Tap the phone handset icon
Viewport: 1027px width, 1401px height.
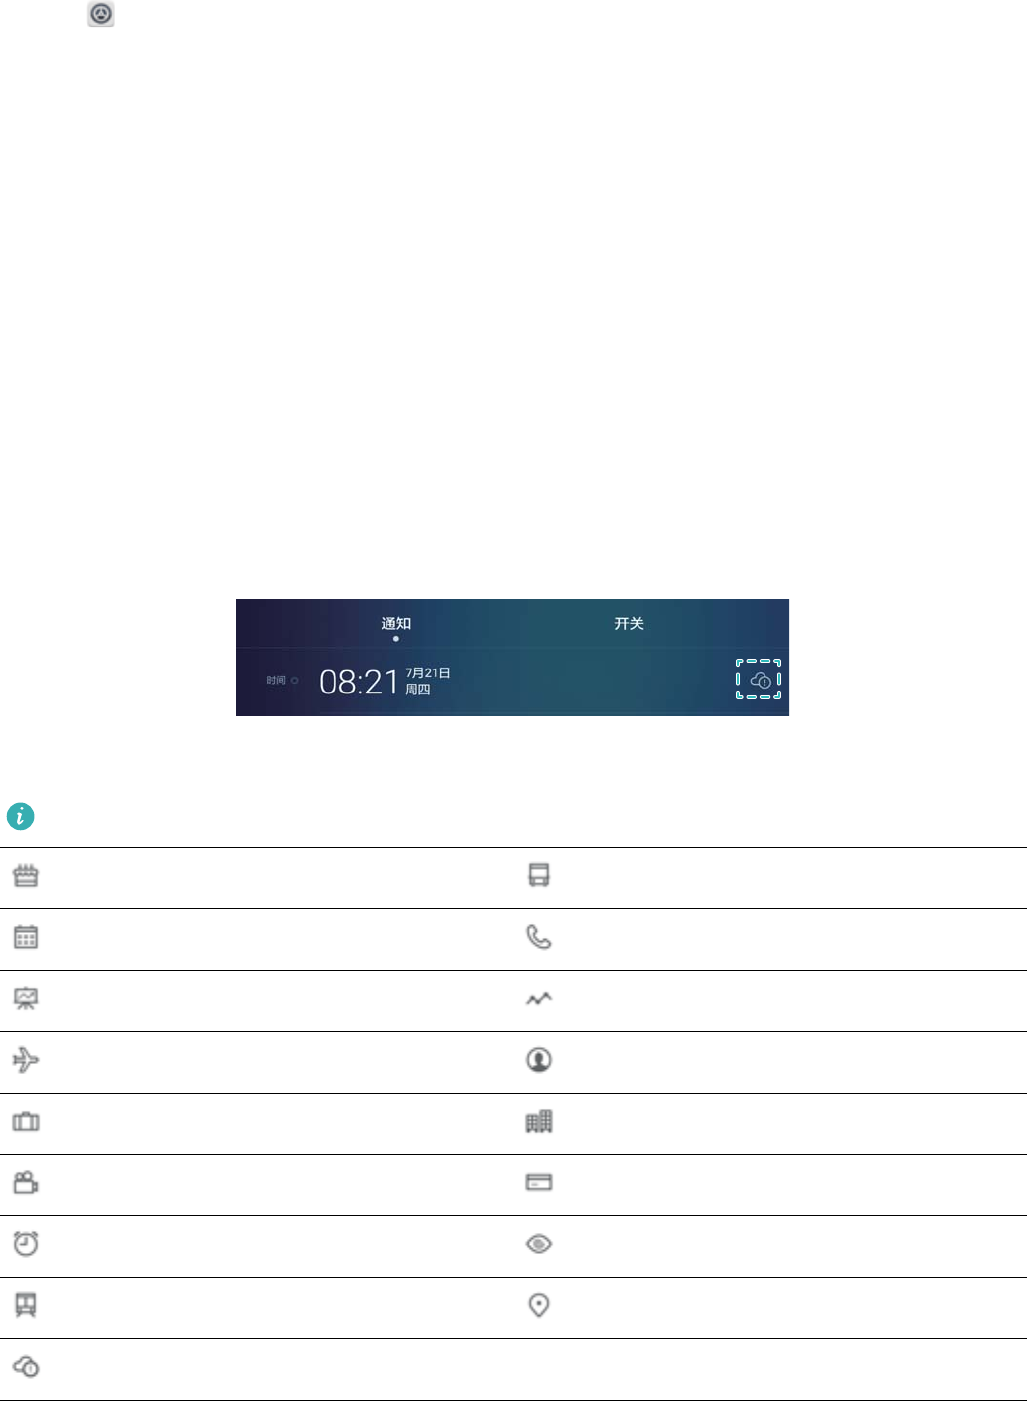539,937
